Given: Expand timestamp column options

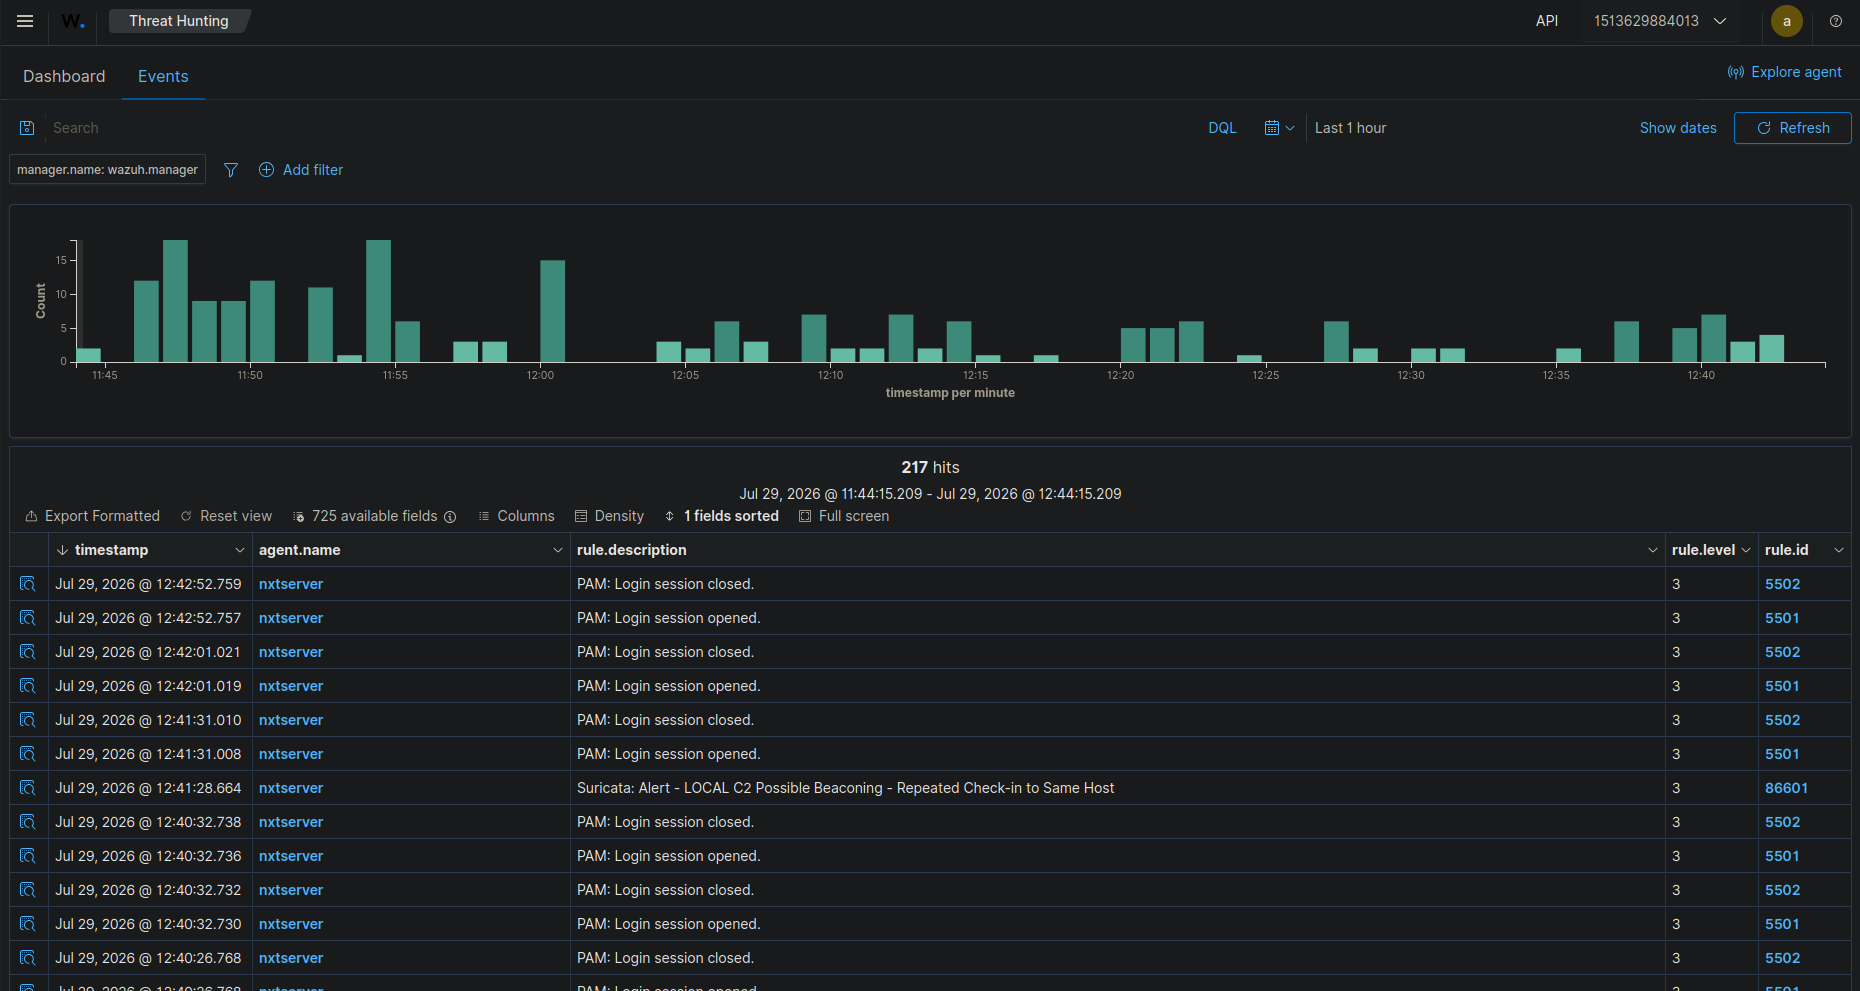Looking at the screenshot, I should (239, 550).
